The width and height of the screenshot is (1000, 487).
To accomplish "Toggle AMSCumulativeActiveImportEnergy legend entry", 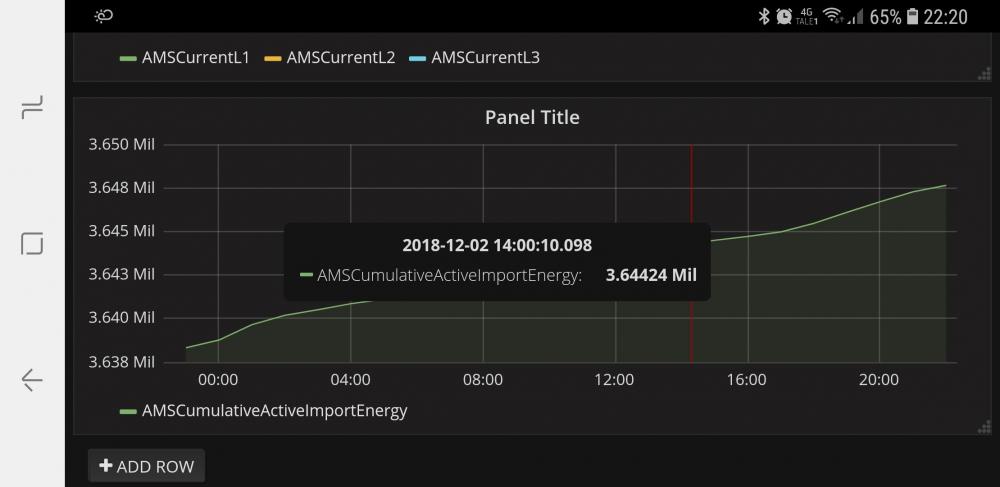I will (x=274, y=410).
